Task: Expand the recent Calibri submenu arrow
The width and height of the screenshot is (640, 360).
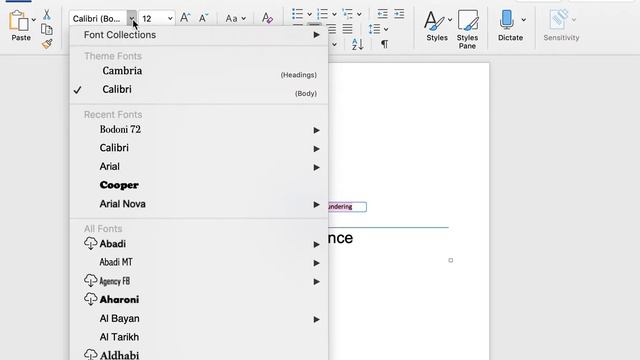Action: point(316,149)
